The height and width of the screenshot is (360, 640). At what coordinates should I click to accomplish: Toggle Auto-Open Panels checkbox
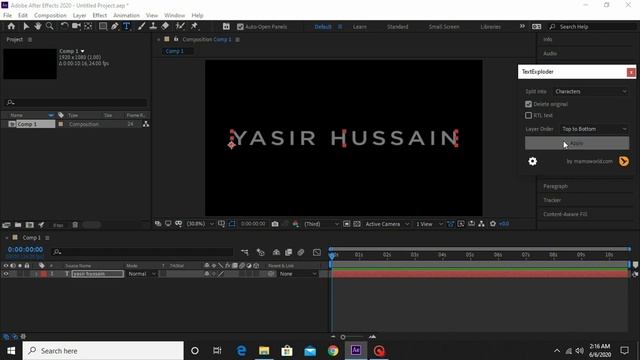click(x=240, y=27)
